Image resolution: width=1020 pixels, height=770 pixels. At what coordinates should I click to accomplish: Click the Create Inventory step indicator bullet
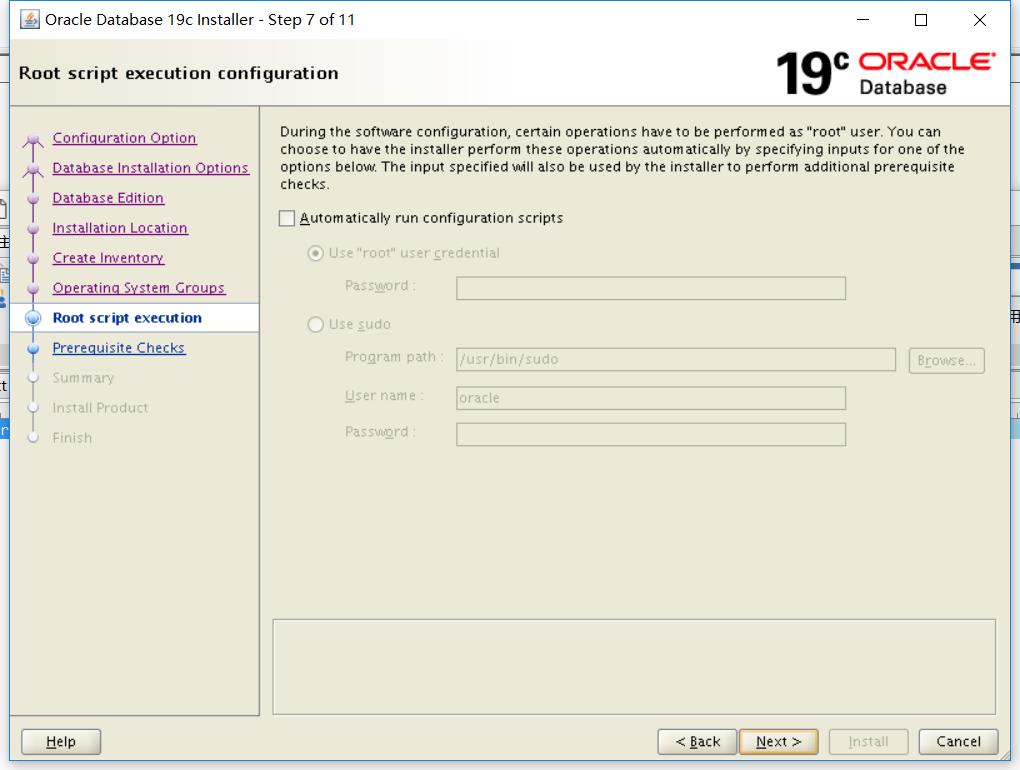(35, 258)
